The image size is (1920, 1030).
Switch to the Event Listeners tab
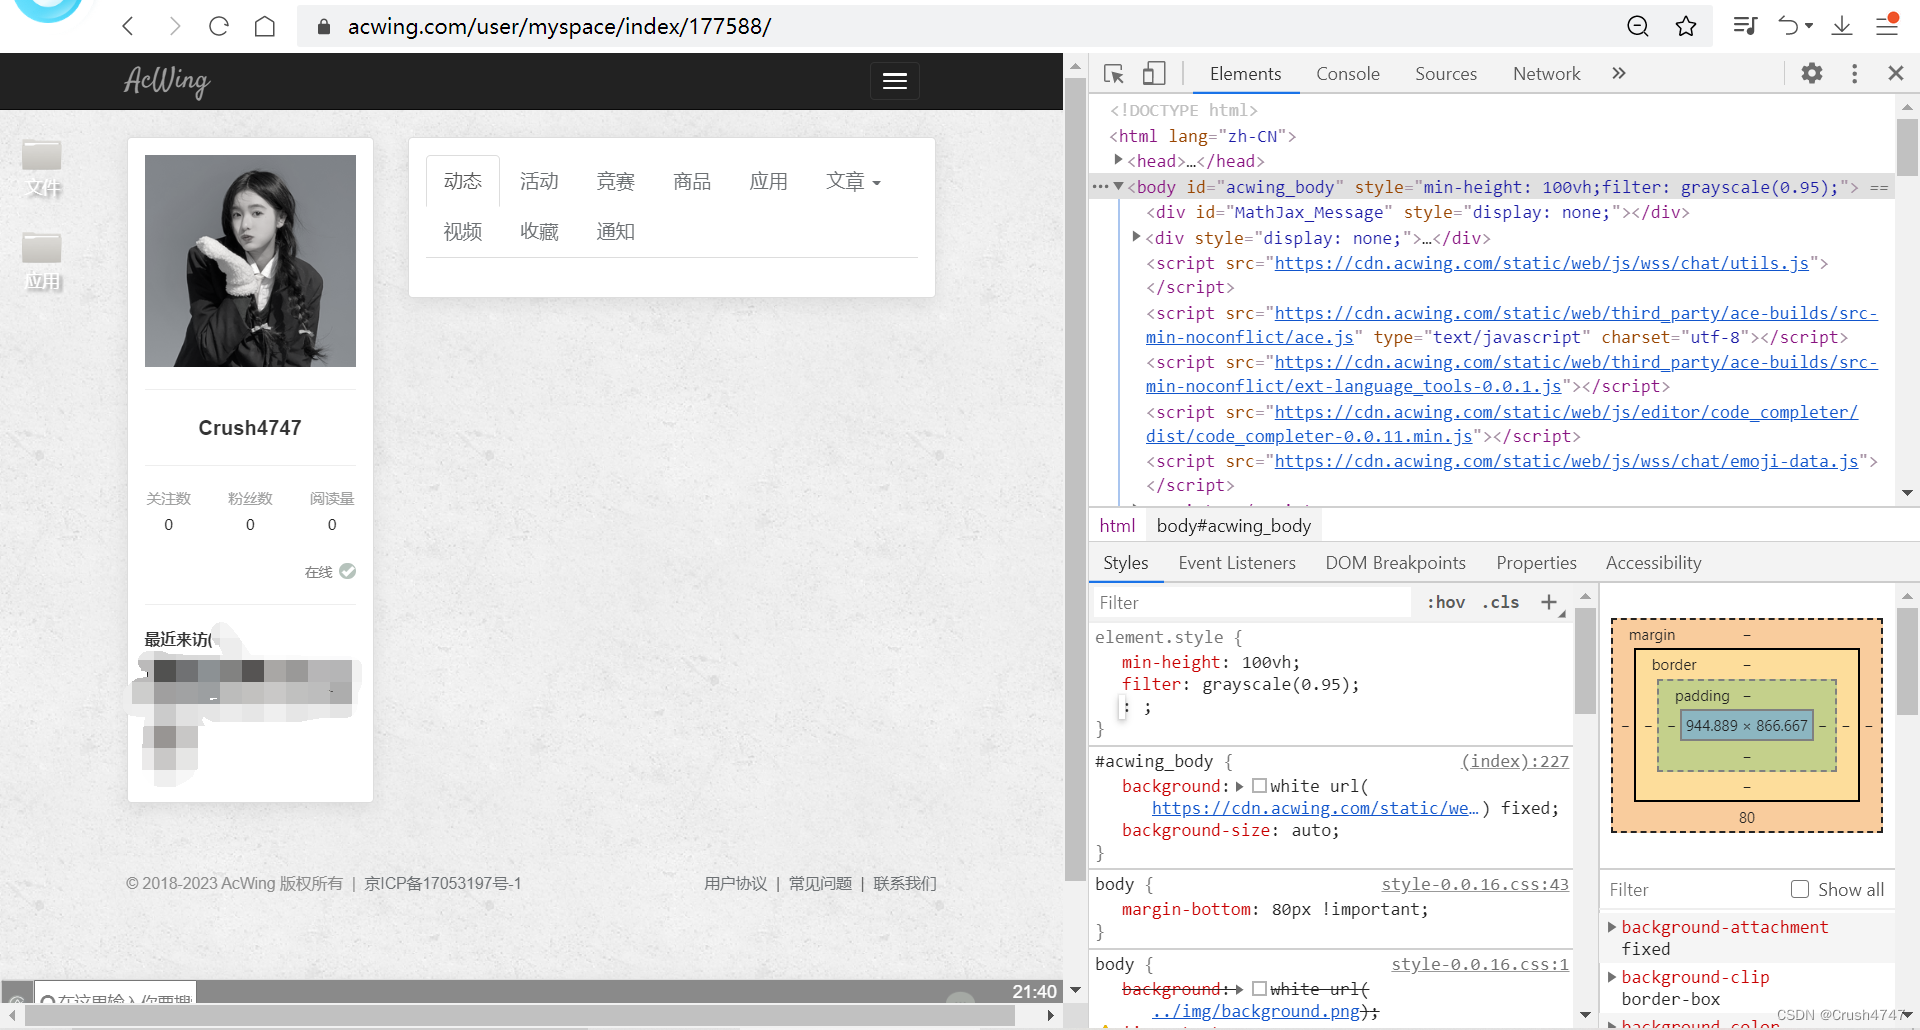pyautogui.click(x=1236, y=562)
